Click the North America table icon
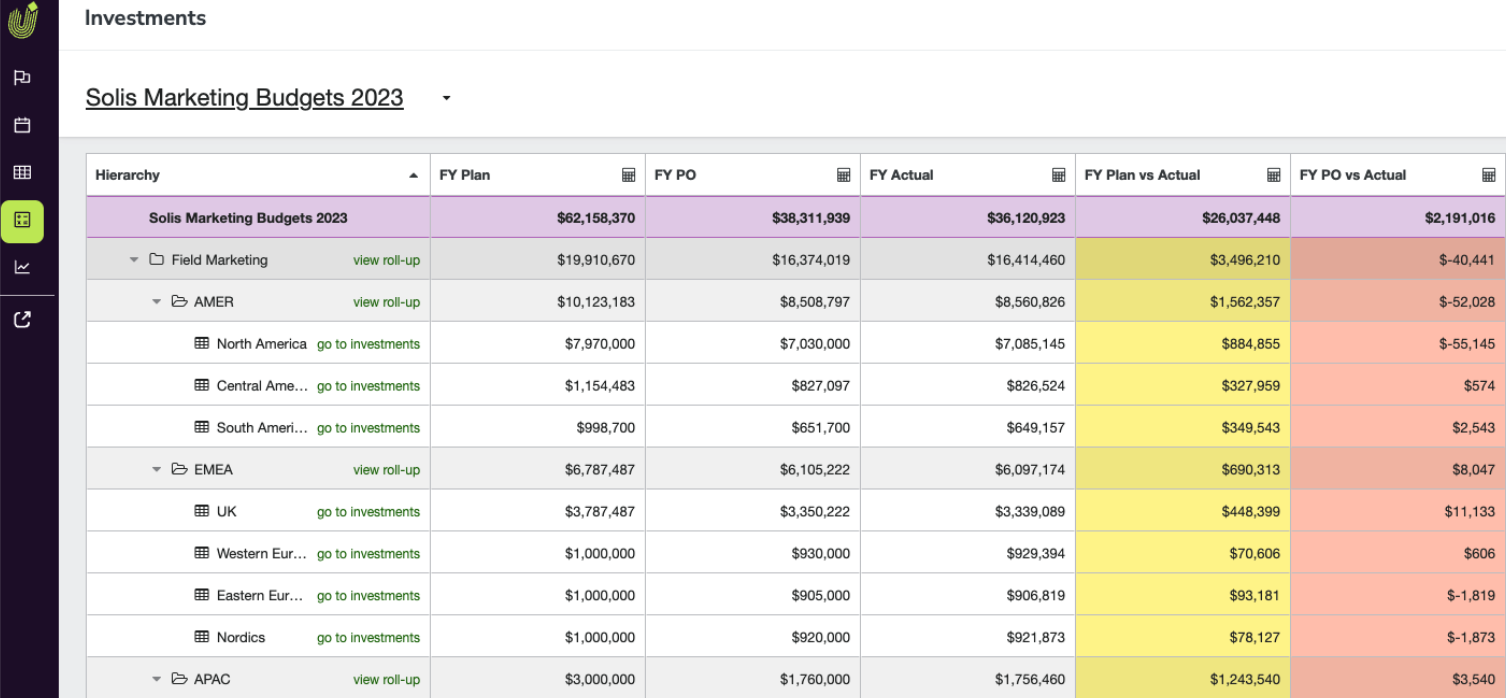 point(202,343)
